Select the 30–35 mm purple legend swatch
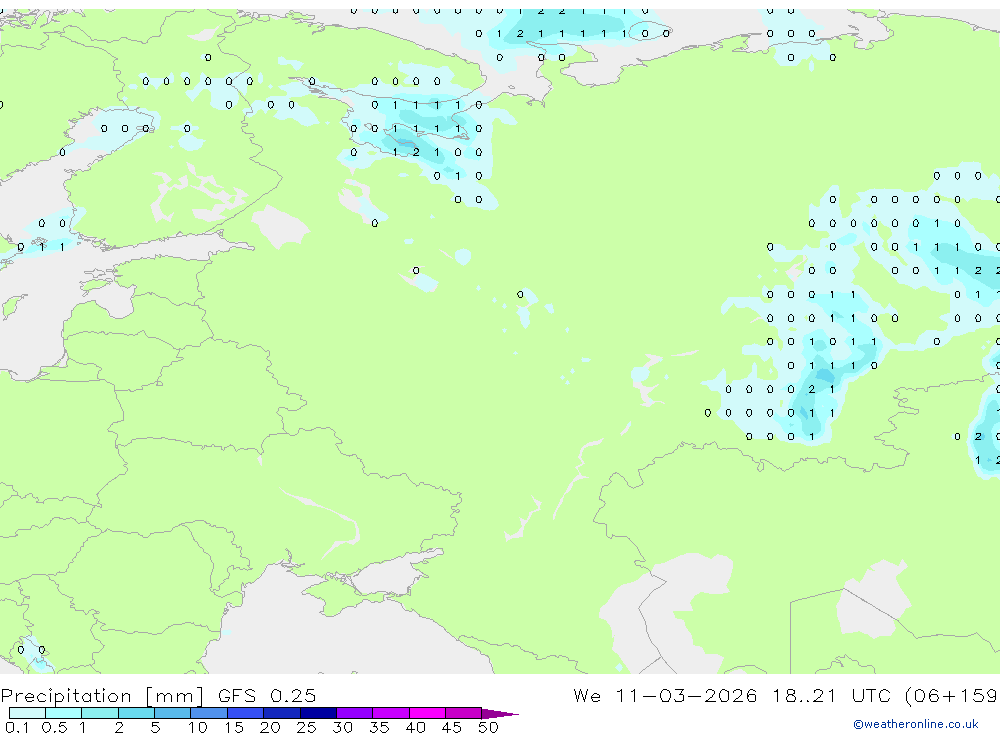This screenshot has width=1000, height=733. [x=355, y=713]
